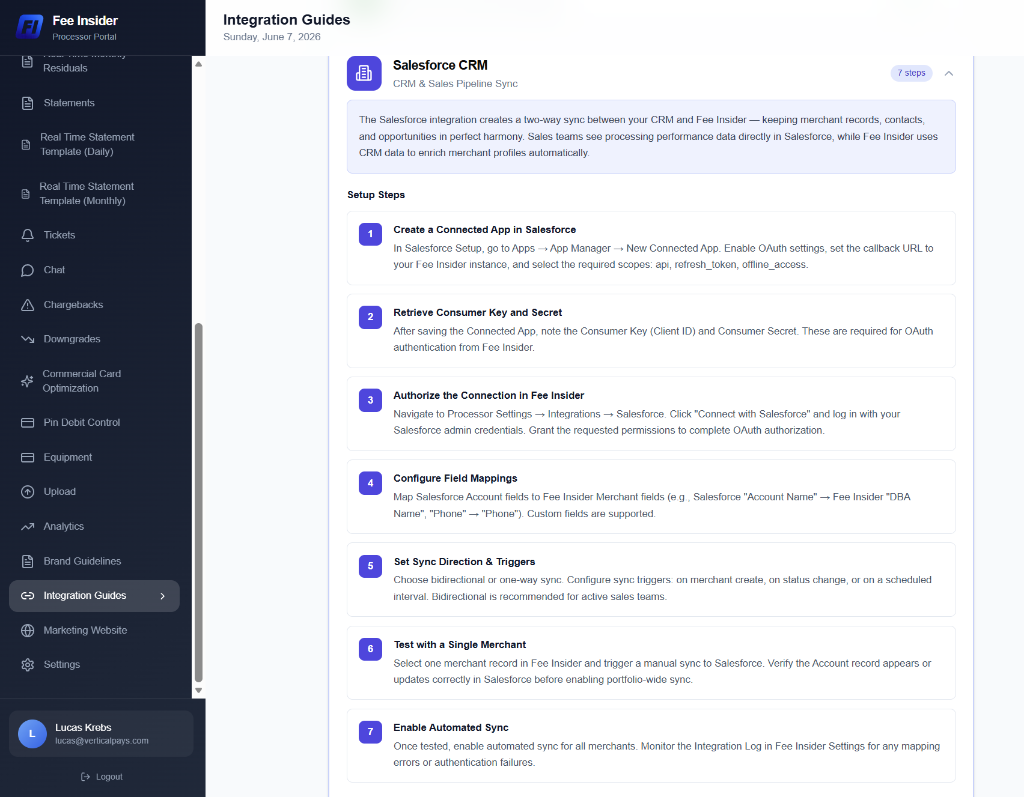Click the Real Time Statement Template (Monthly) icon
This screenshot has height=797, width=1024.
(25, 194)
